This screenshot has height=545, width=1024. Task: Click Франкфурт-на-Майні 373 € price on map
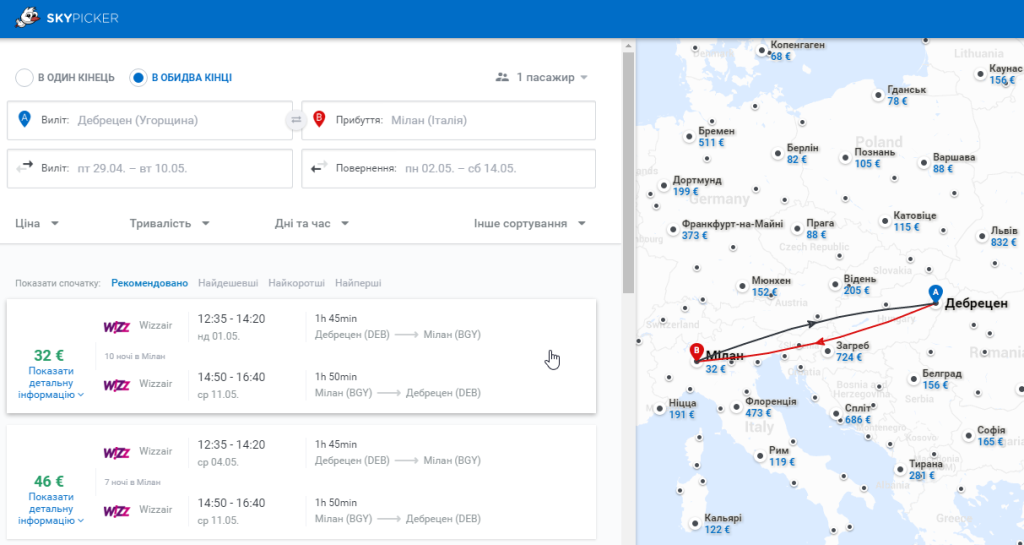click(x=694, y=236)
